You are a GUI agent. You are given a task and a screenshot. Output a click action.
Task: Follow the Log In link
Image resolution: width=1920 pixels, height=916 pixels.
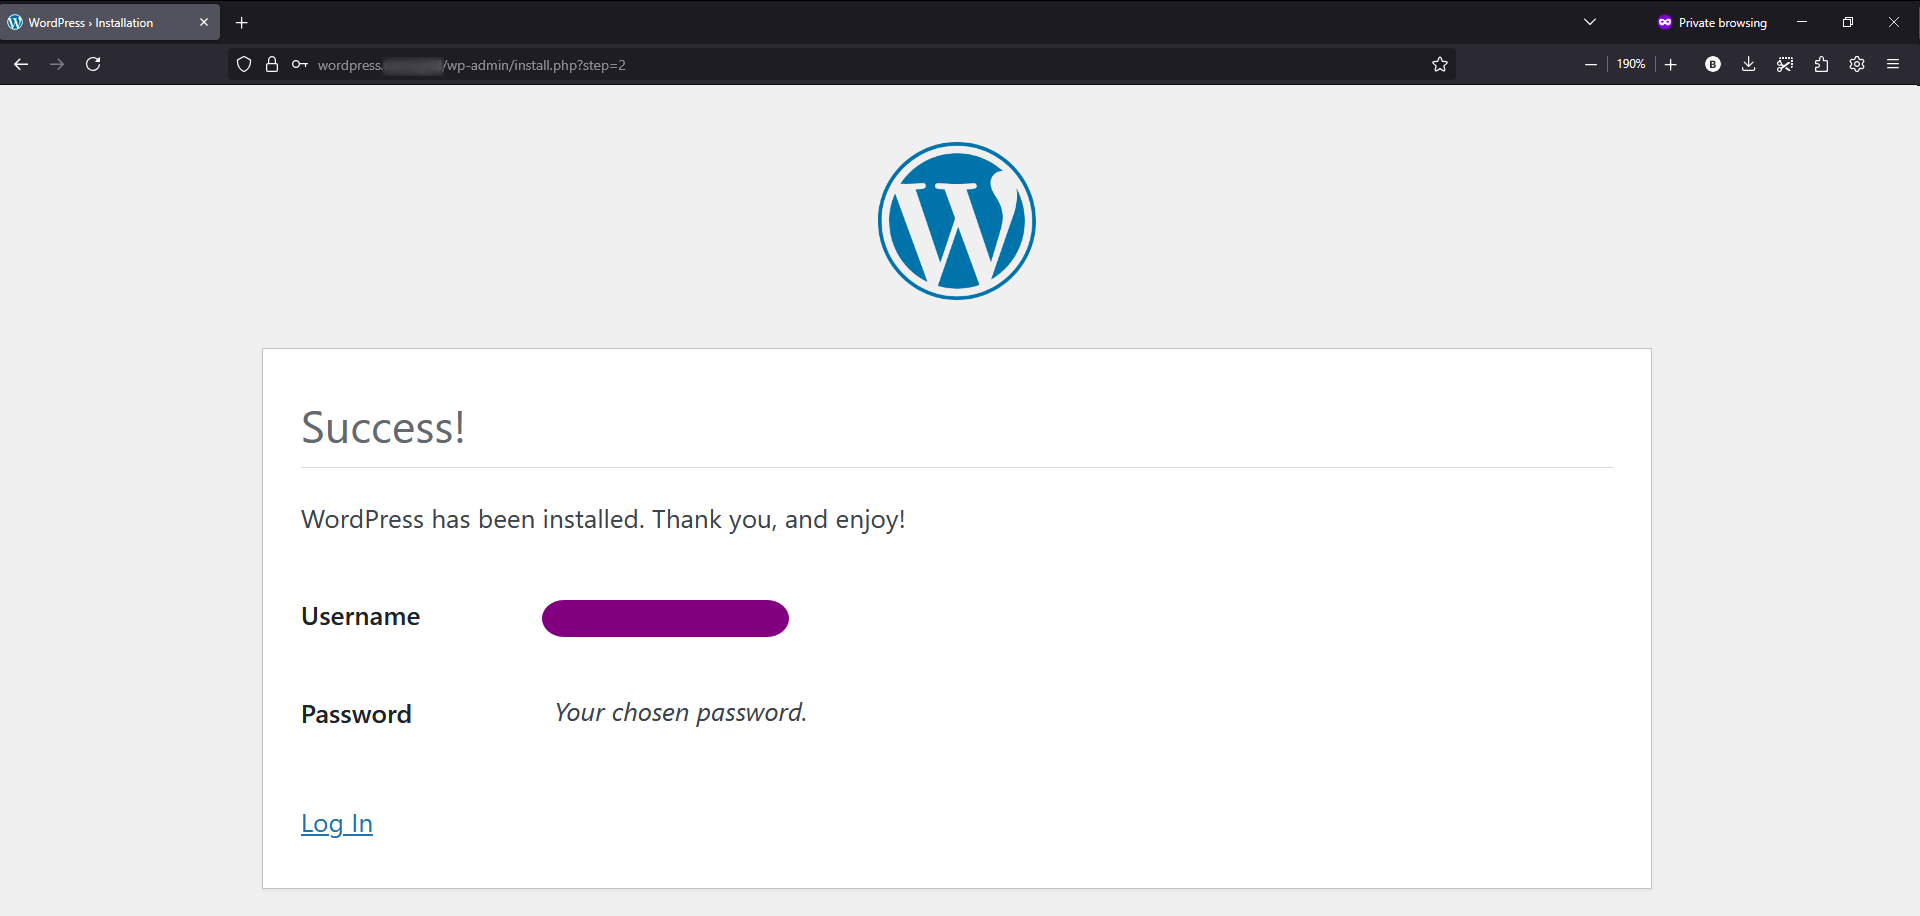336,823
